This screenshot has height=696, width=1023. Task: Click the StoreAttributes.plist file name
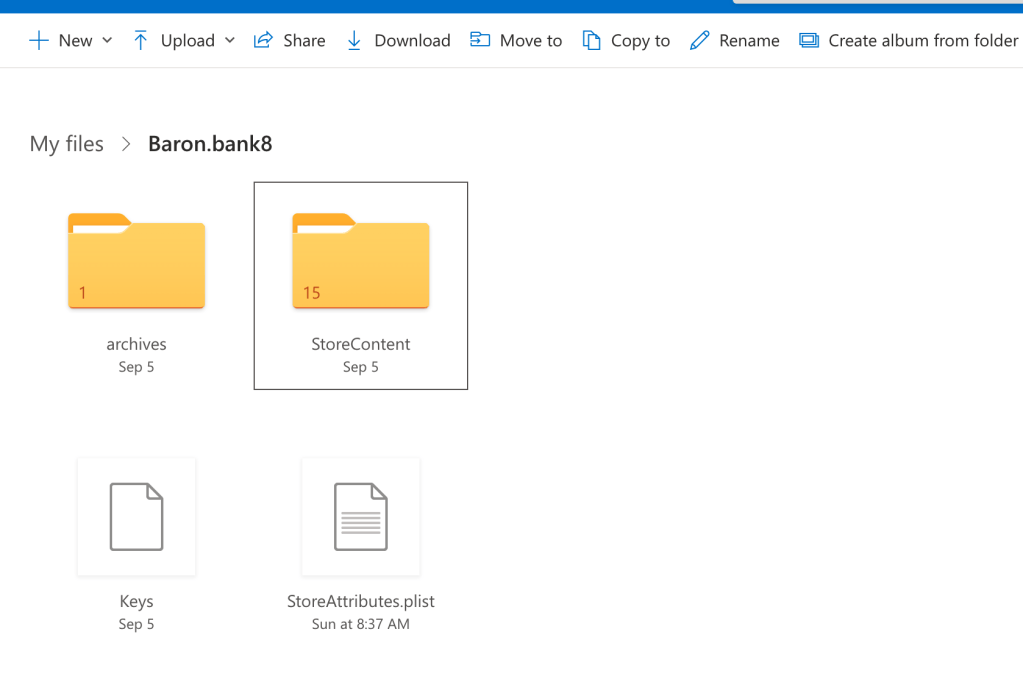(360, 601)
